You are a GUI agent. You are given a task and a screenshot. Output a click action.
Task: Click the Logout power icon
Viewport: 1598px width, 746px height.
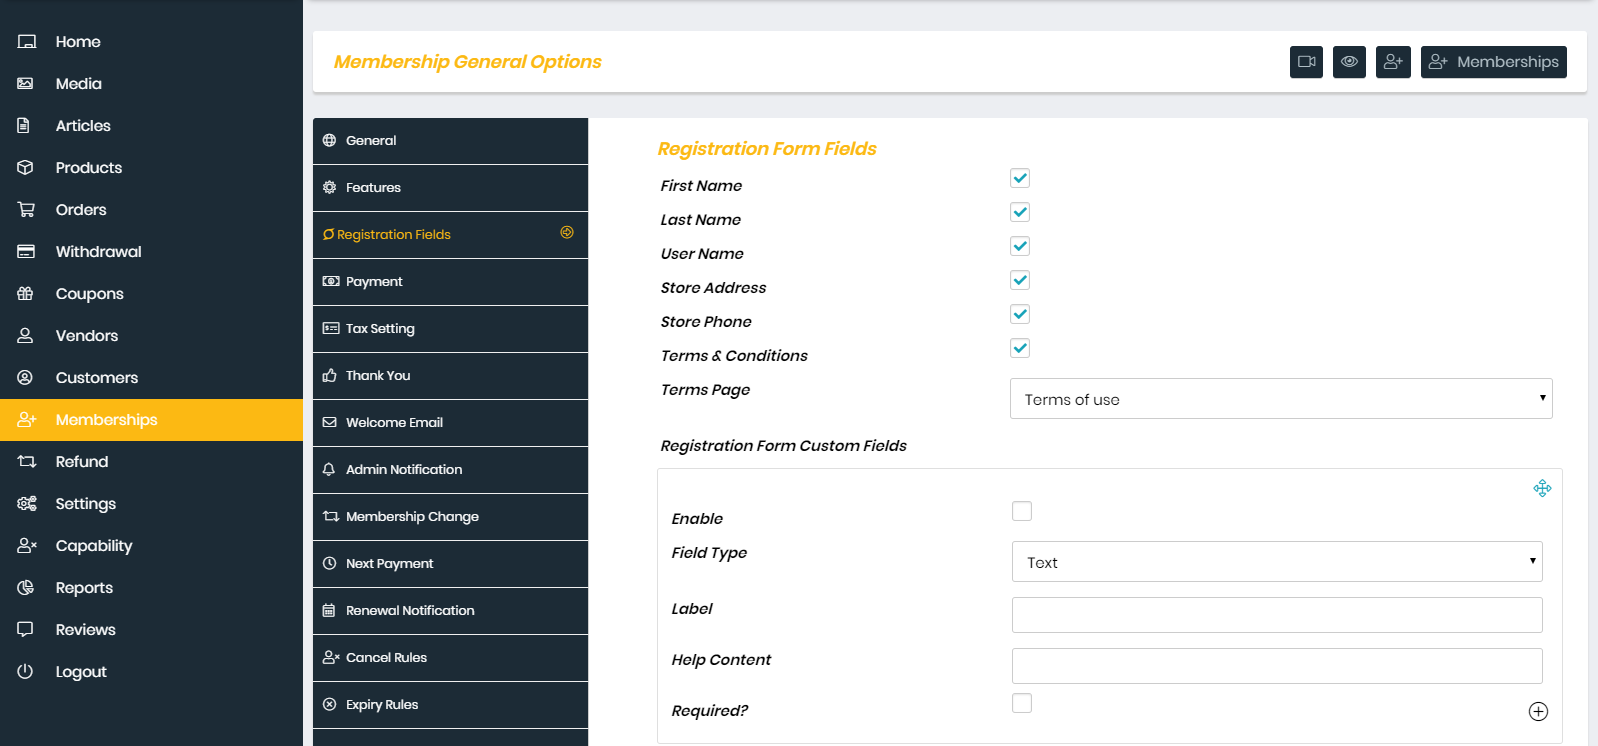click(26, 672)
